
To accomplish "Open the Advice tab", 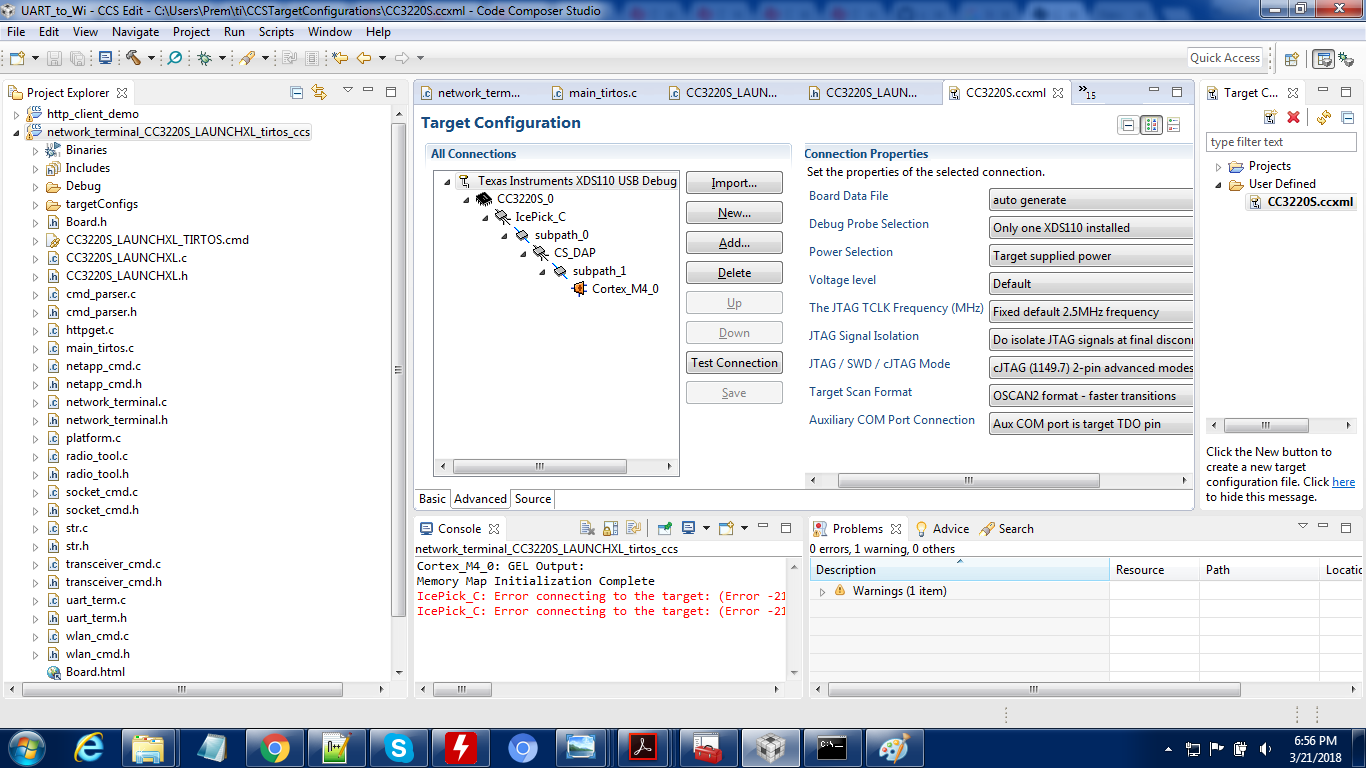I will pos(941,529).
